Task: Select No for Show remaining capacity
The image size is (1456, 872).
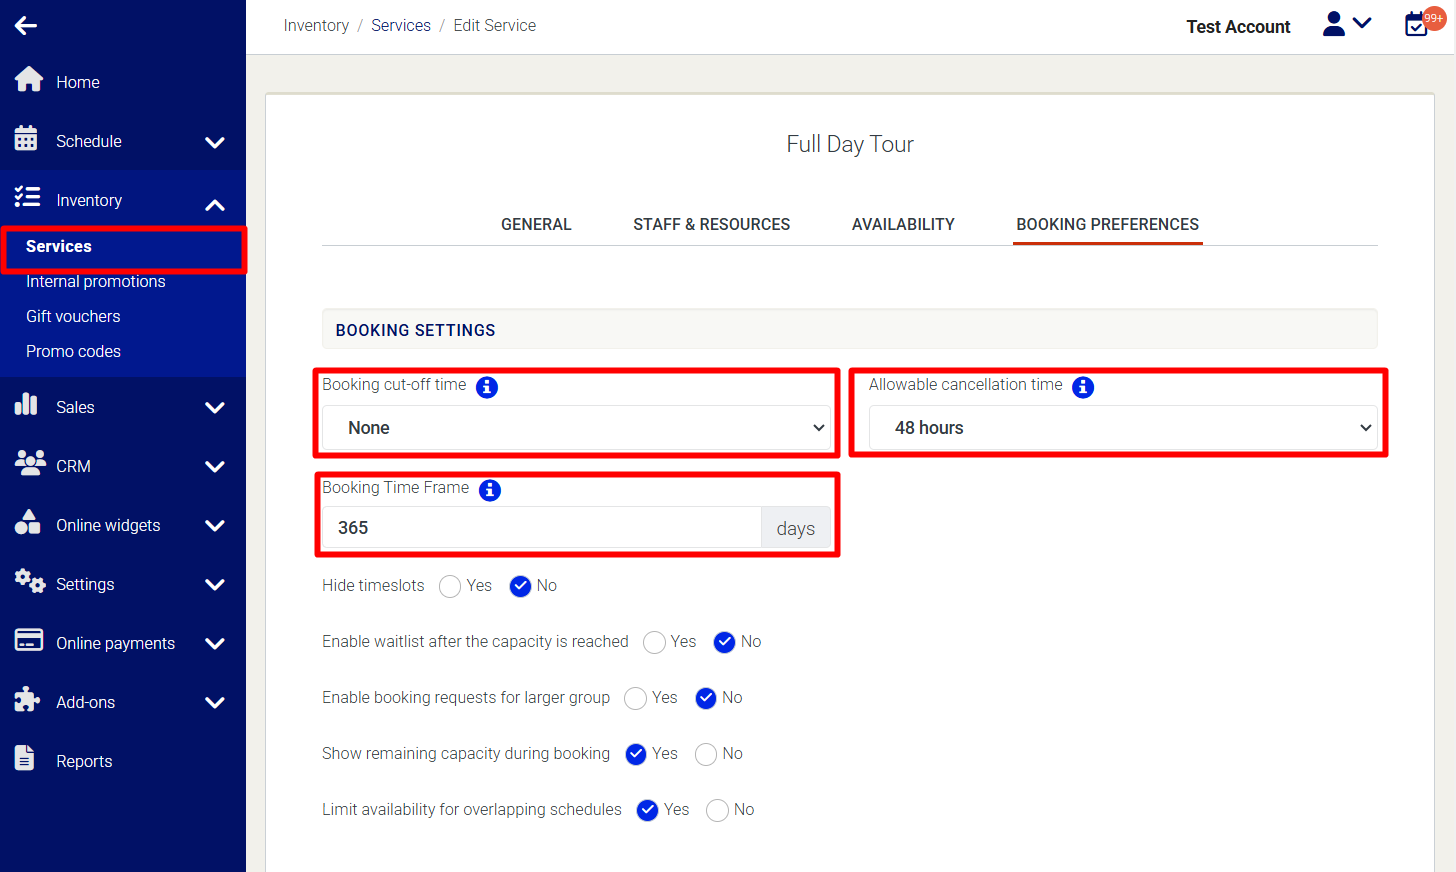Action: pyautogui.click(x=706, y=754)
